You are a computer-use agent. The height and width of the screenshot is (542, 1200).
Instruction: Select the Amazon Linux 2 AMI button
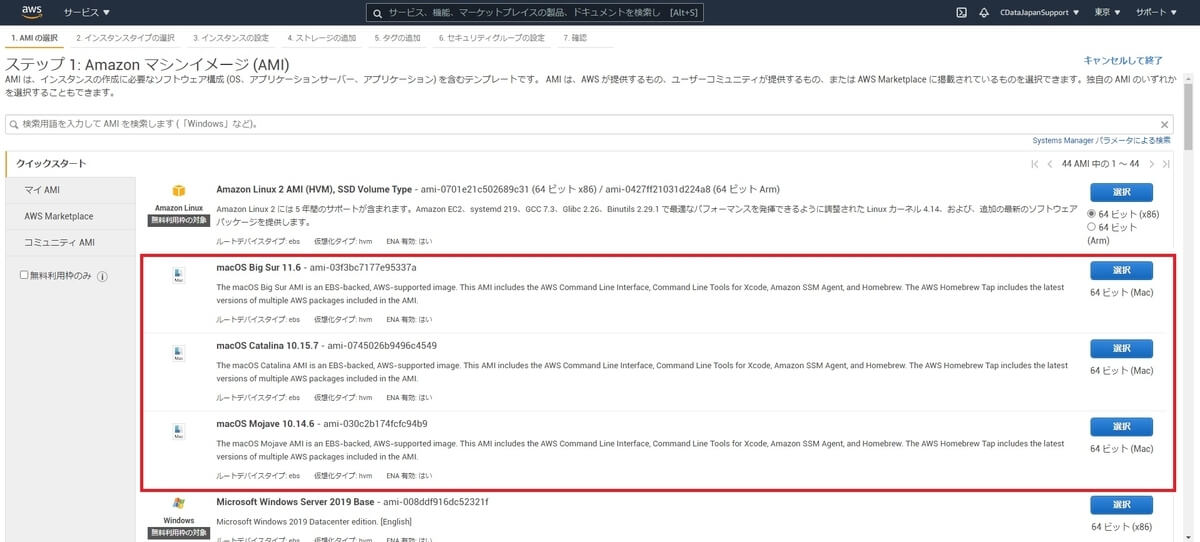(x=1121, y=192)
